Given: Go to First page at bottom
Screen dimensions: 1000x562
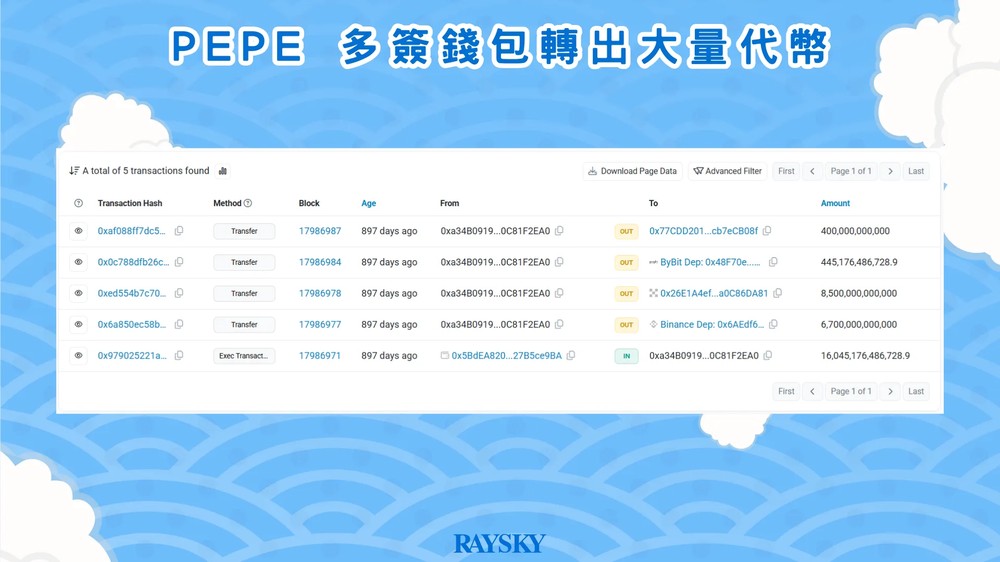Looking at the screenshot, I should [x=786, y=391].
